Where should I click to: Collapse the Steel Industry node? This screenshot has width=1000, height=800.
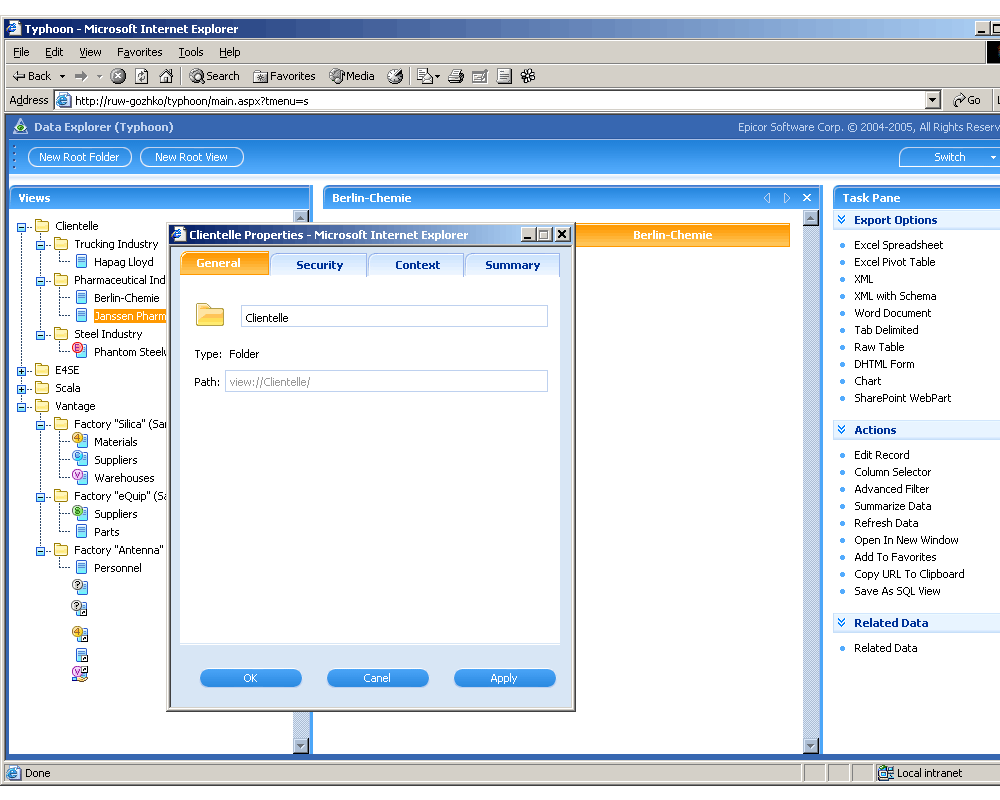click(40, 335)
